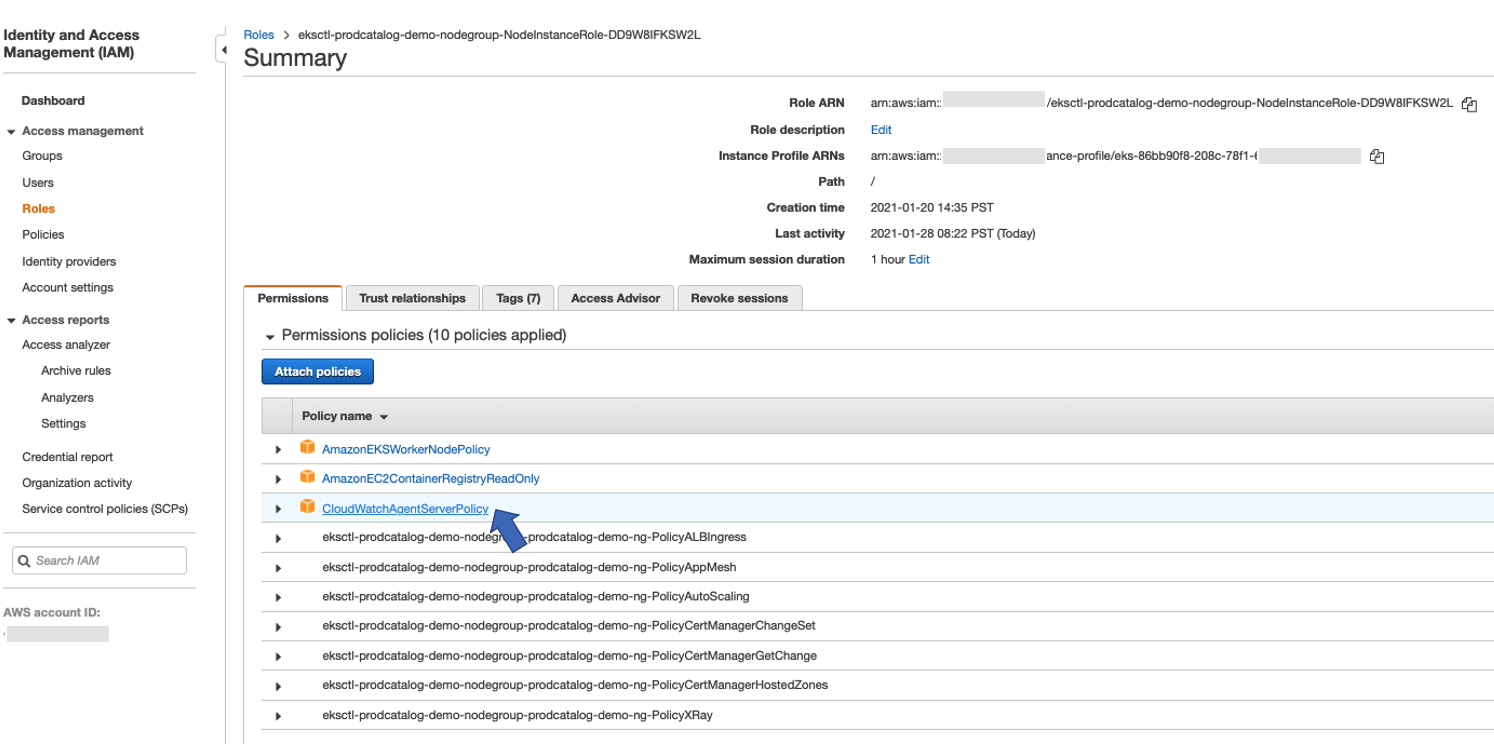Click the Attach policies button
The height and width of the screenshot is (748, 1494).
tap(317, 371)
